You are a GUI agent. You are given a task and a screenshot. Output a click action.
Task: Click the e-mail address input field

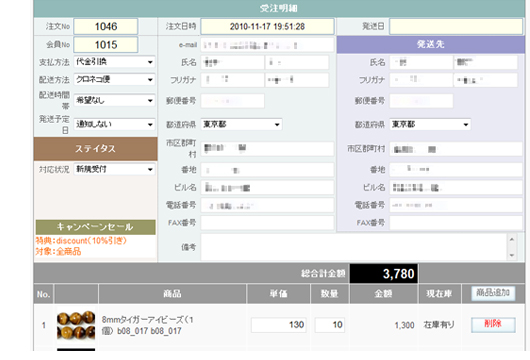click(x=267, y=45)
